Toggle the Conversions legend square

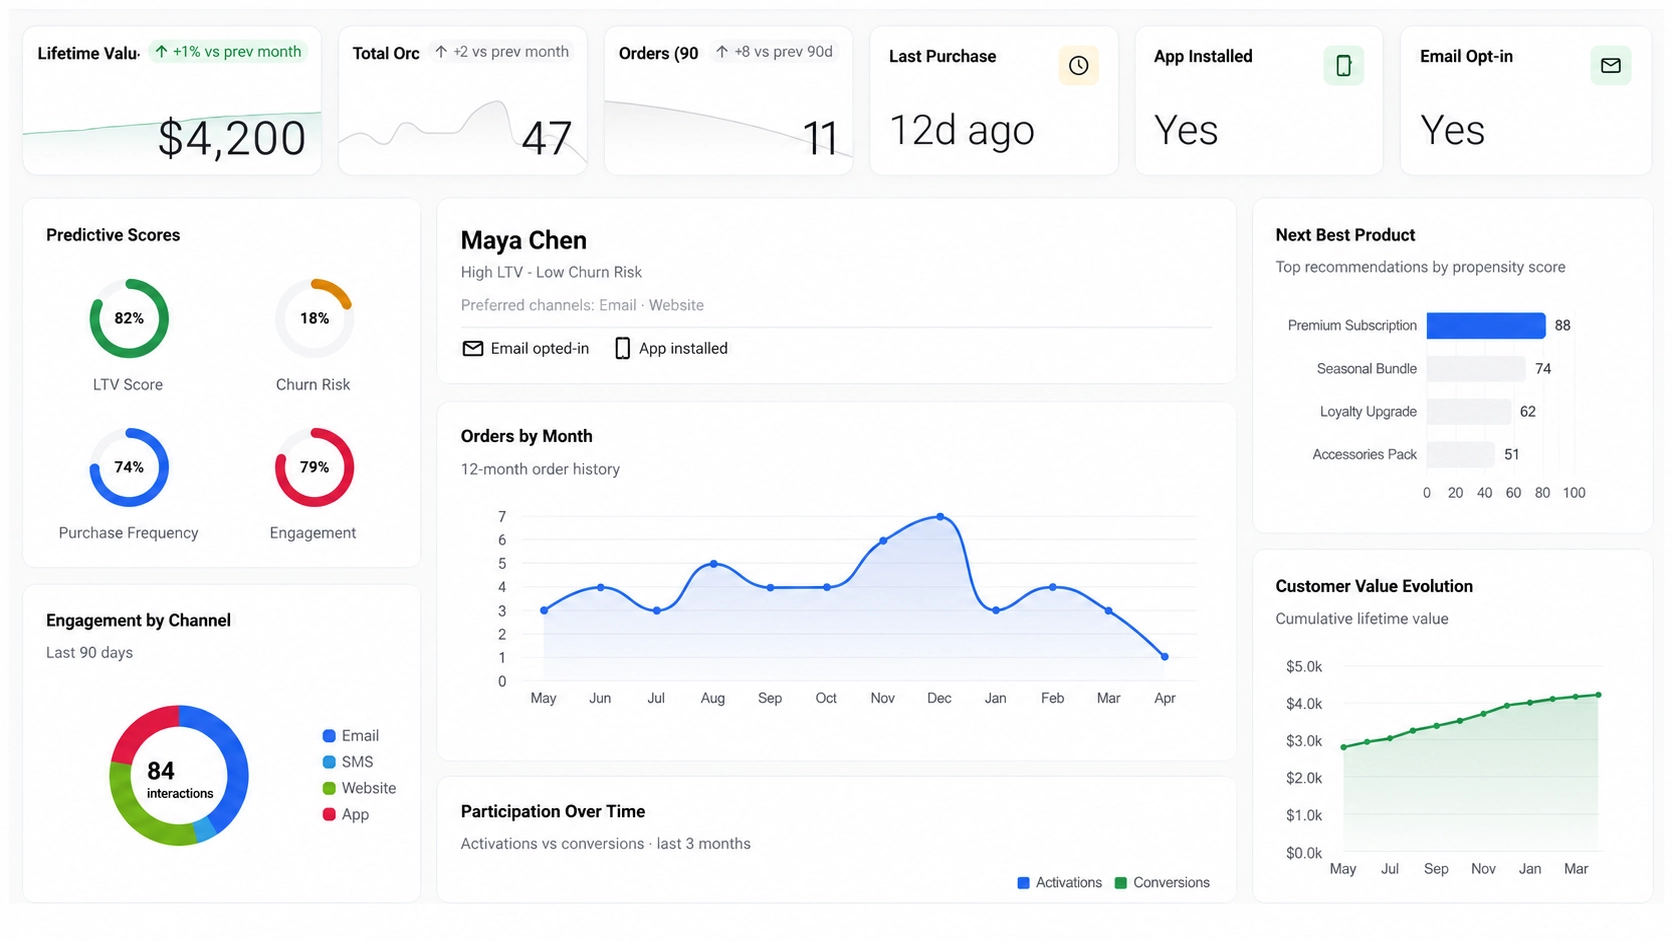(1121, 883)
